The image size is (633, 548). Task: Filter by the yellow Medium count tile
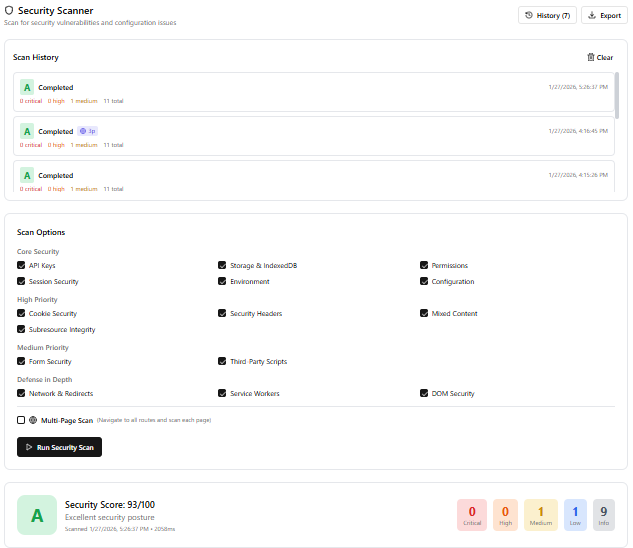541,515
